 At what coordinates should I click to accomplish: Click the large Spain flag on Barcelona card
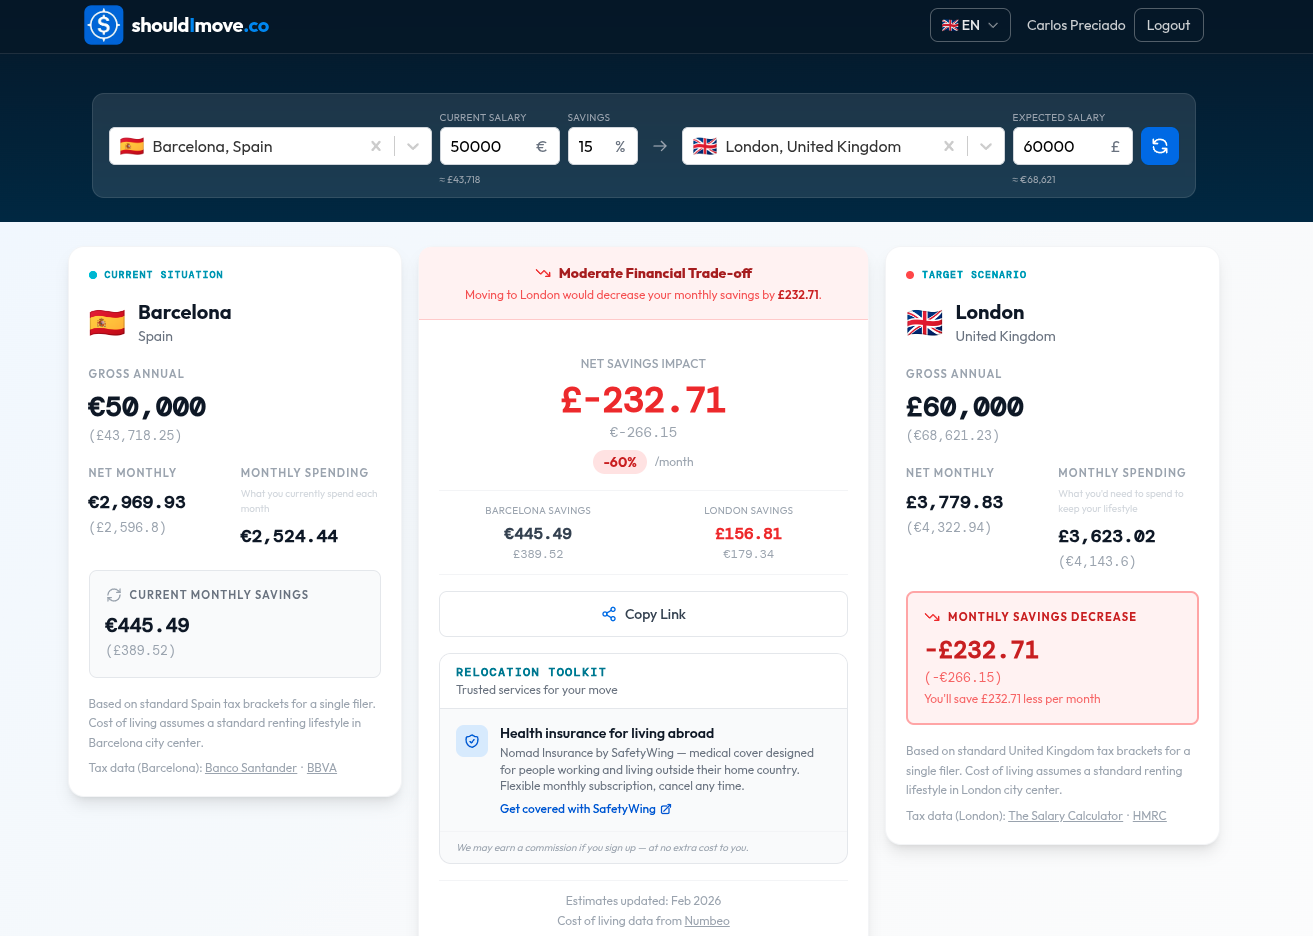[x=107, y=322]
